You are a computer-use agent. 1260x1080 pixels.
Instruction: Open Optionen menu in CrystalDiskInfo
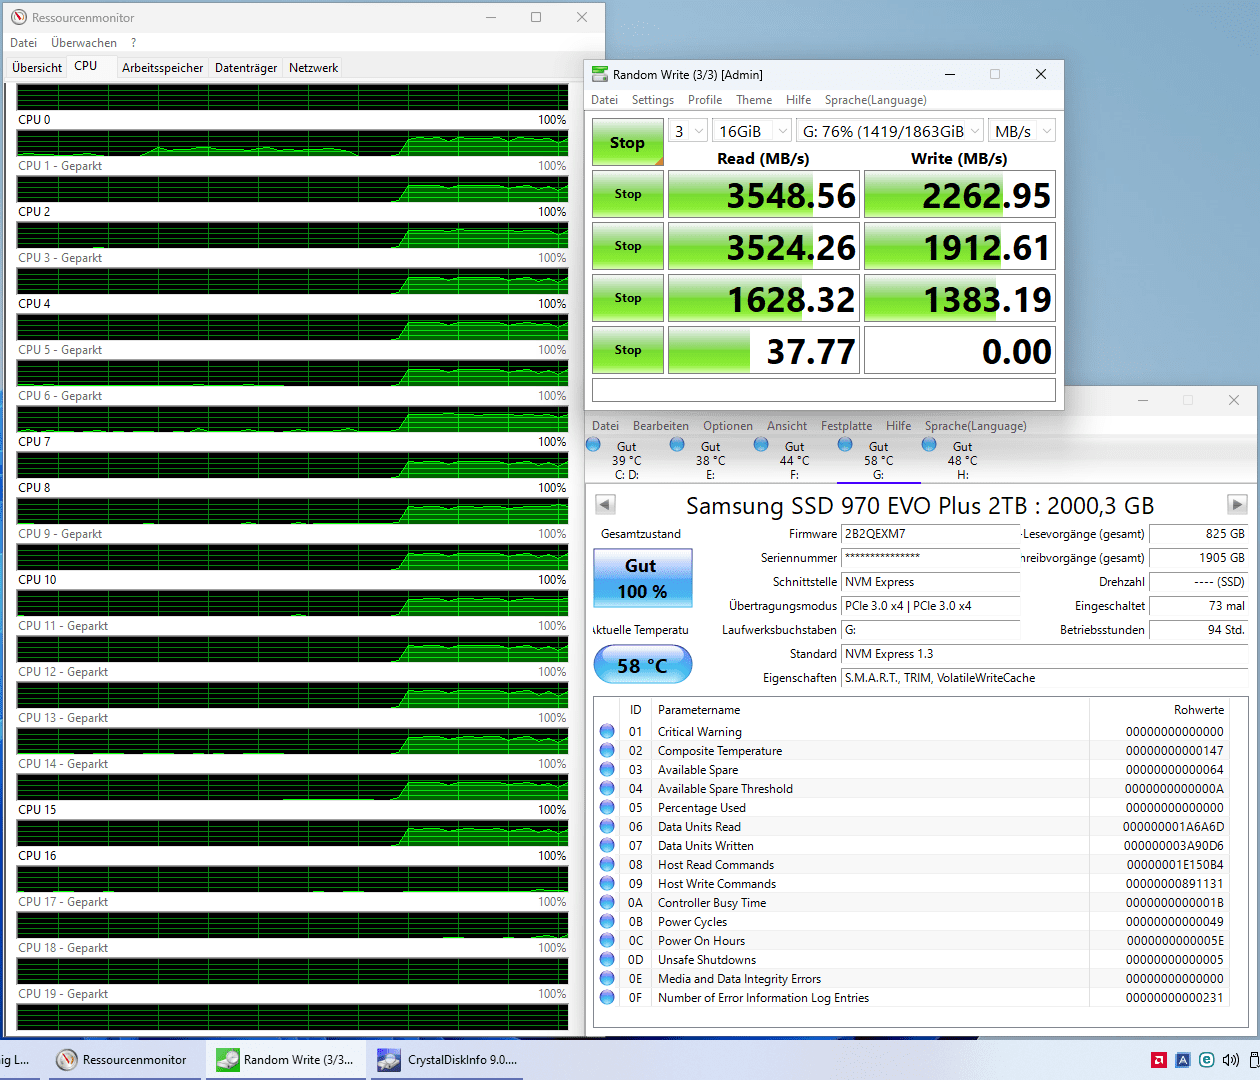[x=728, y=426]
